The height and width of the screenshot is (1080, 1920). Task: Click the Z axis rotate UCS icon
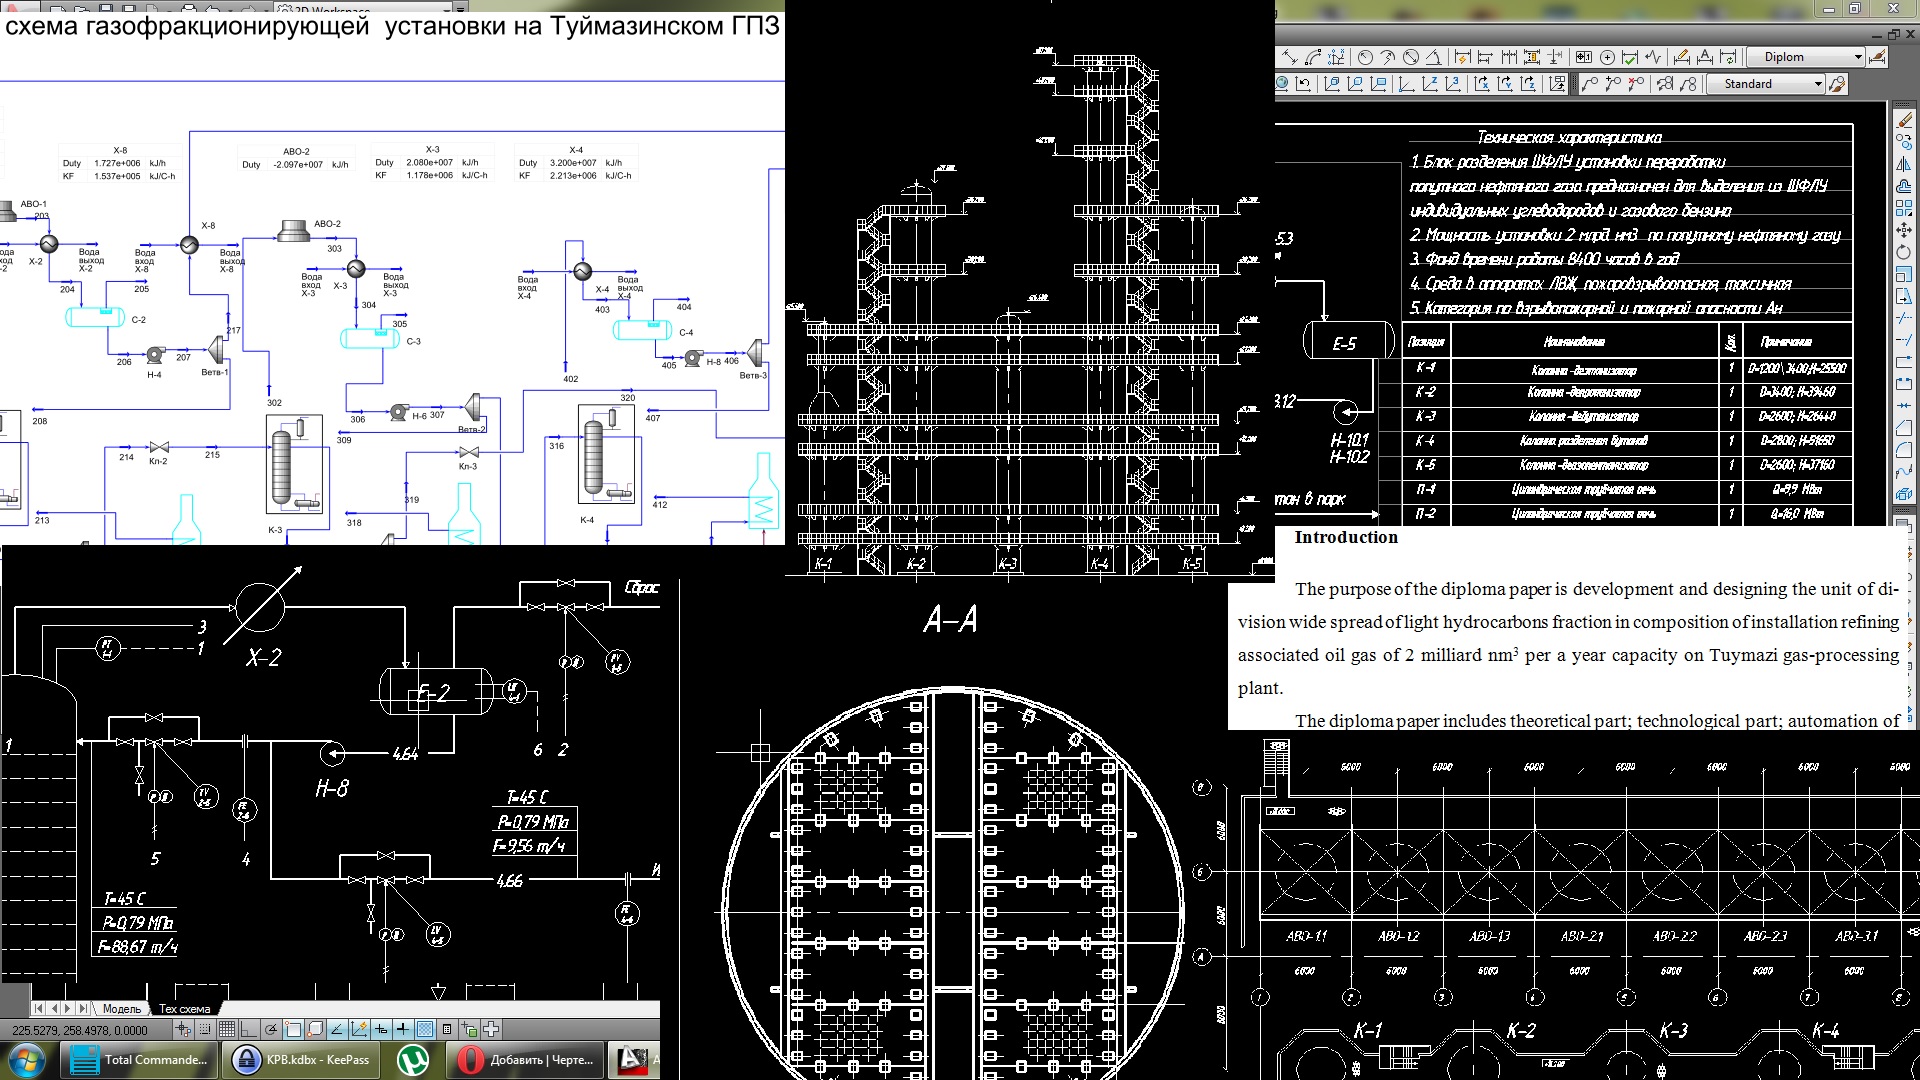pyautogui.click(x=1528, y=84)
